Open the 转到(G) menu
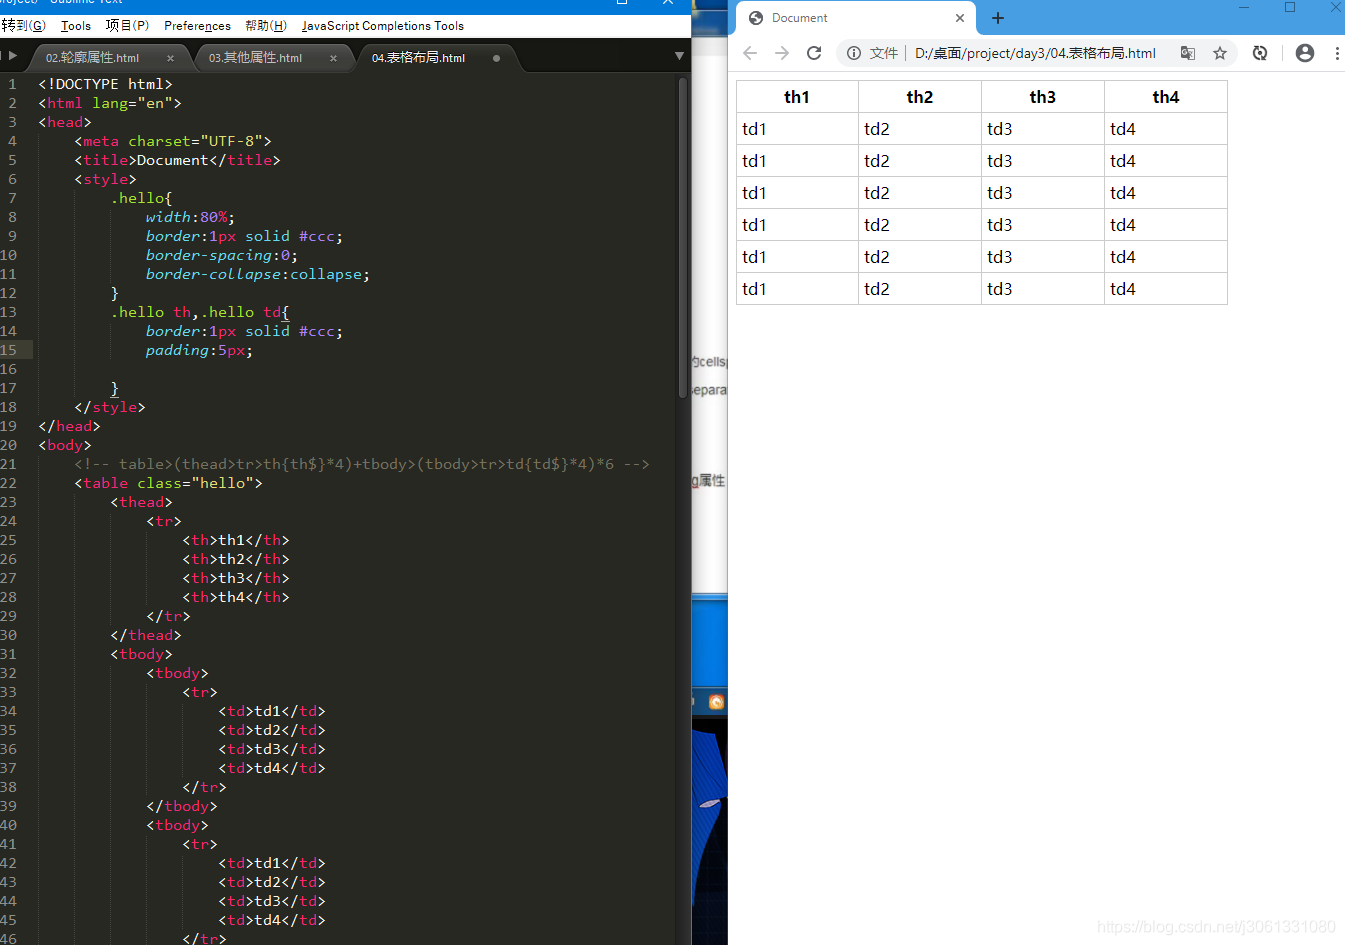The width and height of the screenshot is (1345, 945). [x=23, y=26]
